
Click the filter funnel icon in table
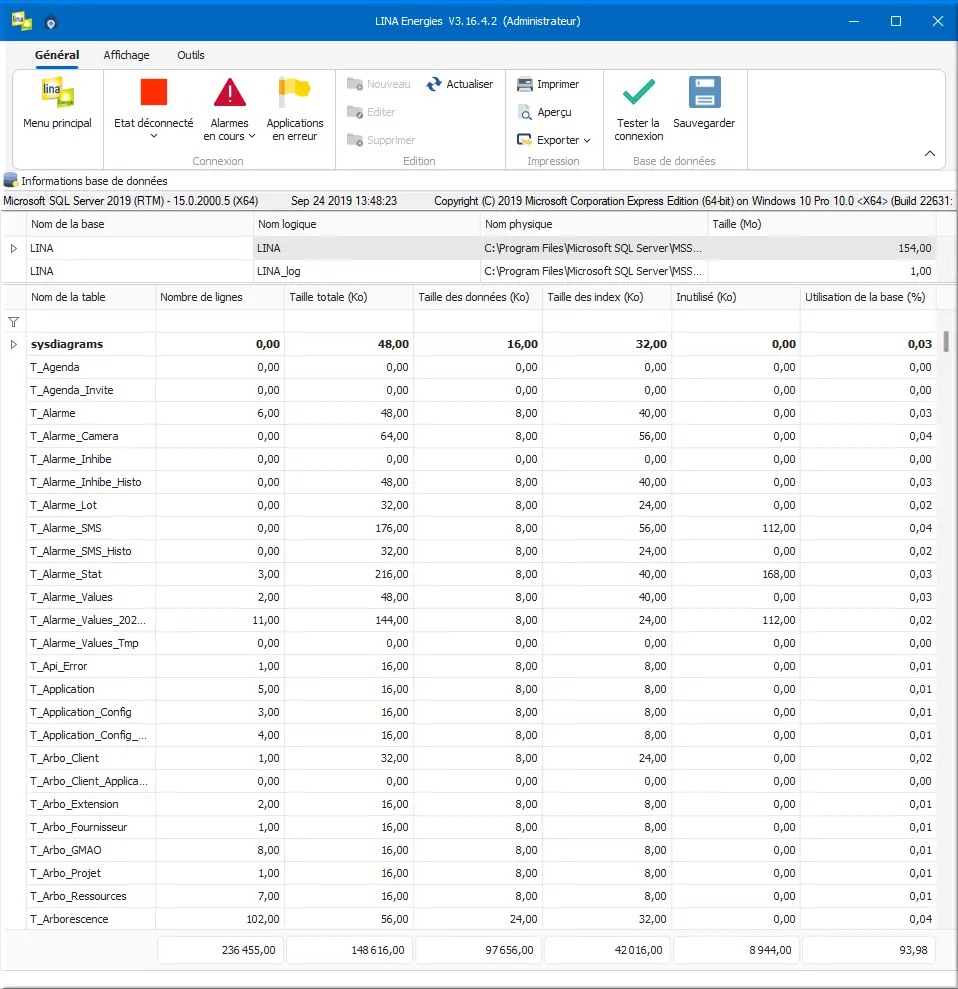(13, 322)
